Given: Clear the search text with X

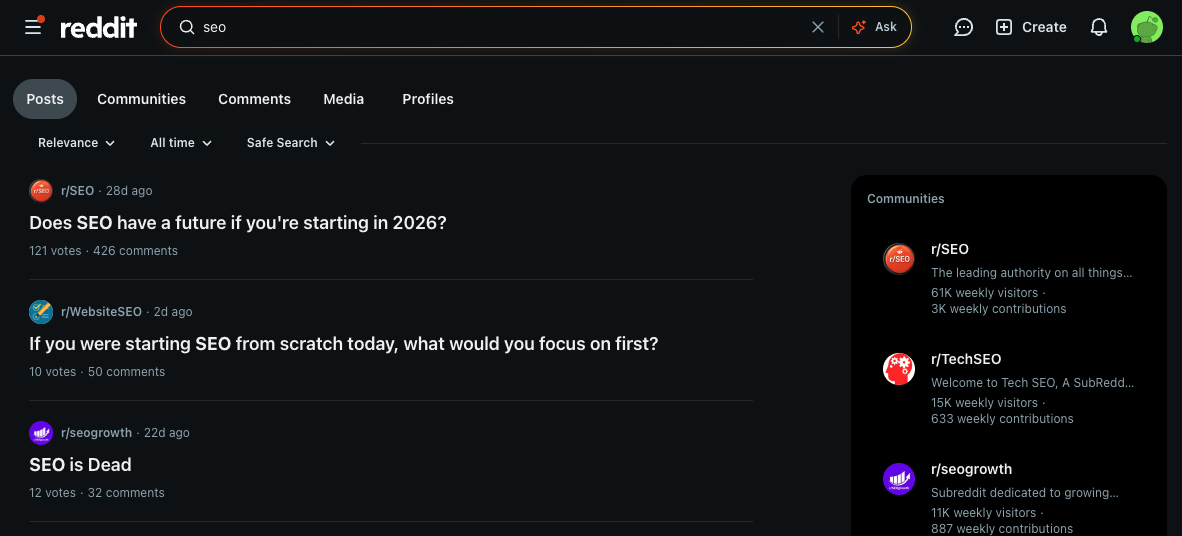Looking at the screenshot, I should pyautogui.click(x=818, y=27).
